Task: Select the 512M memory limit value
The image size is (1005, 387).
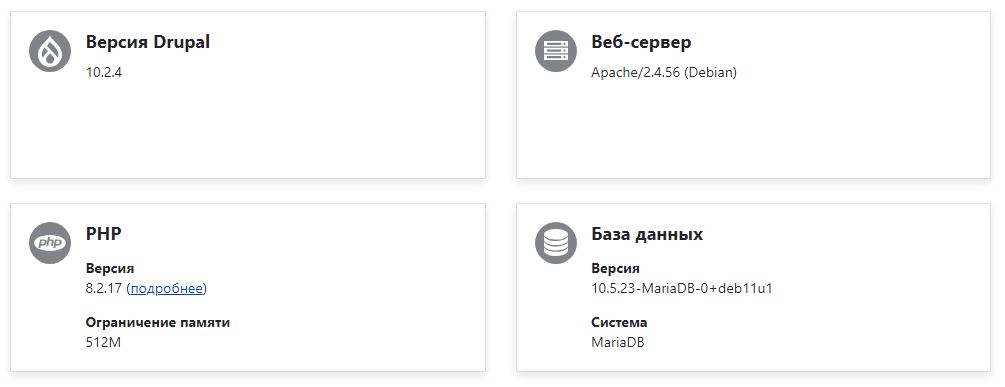Action: [x=103, y=343]
